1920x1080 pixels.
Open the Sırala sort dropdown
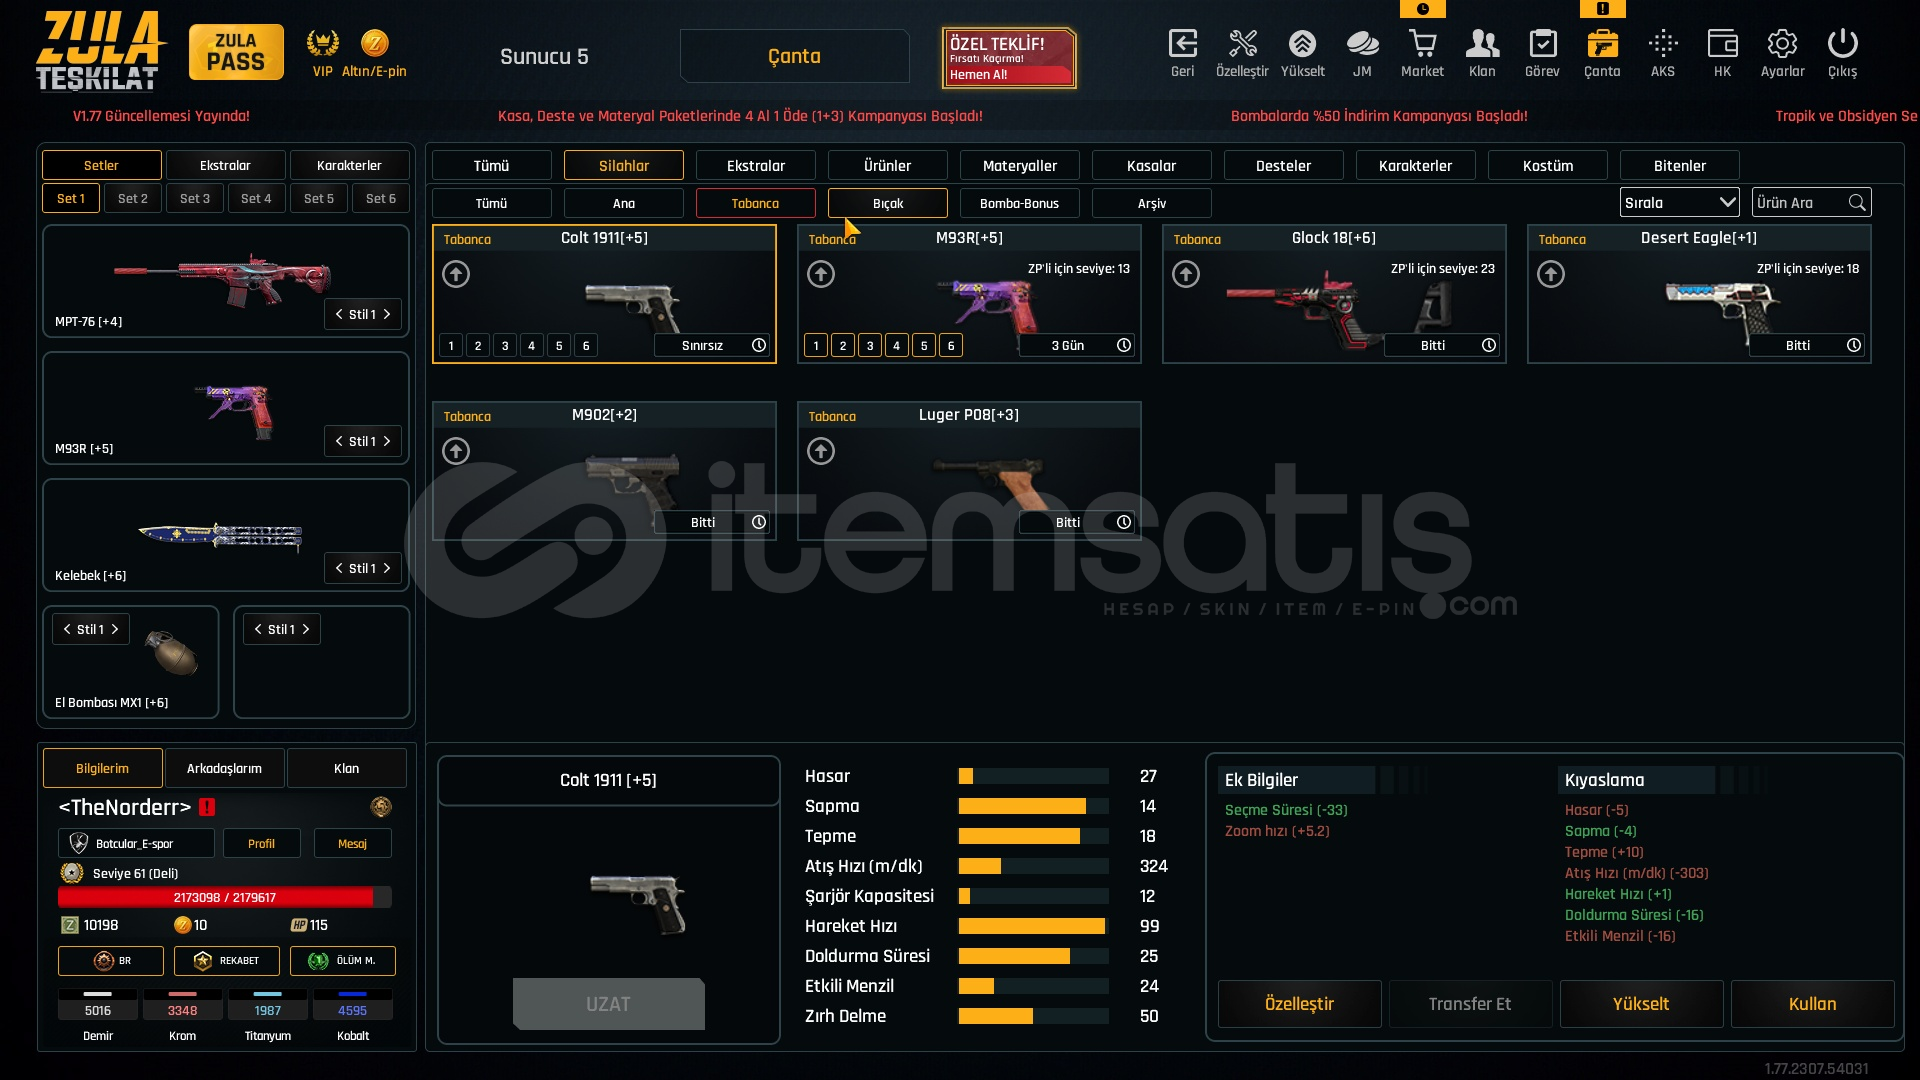[x=1679, y=202]
